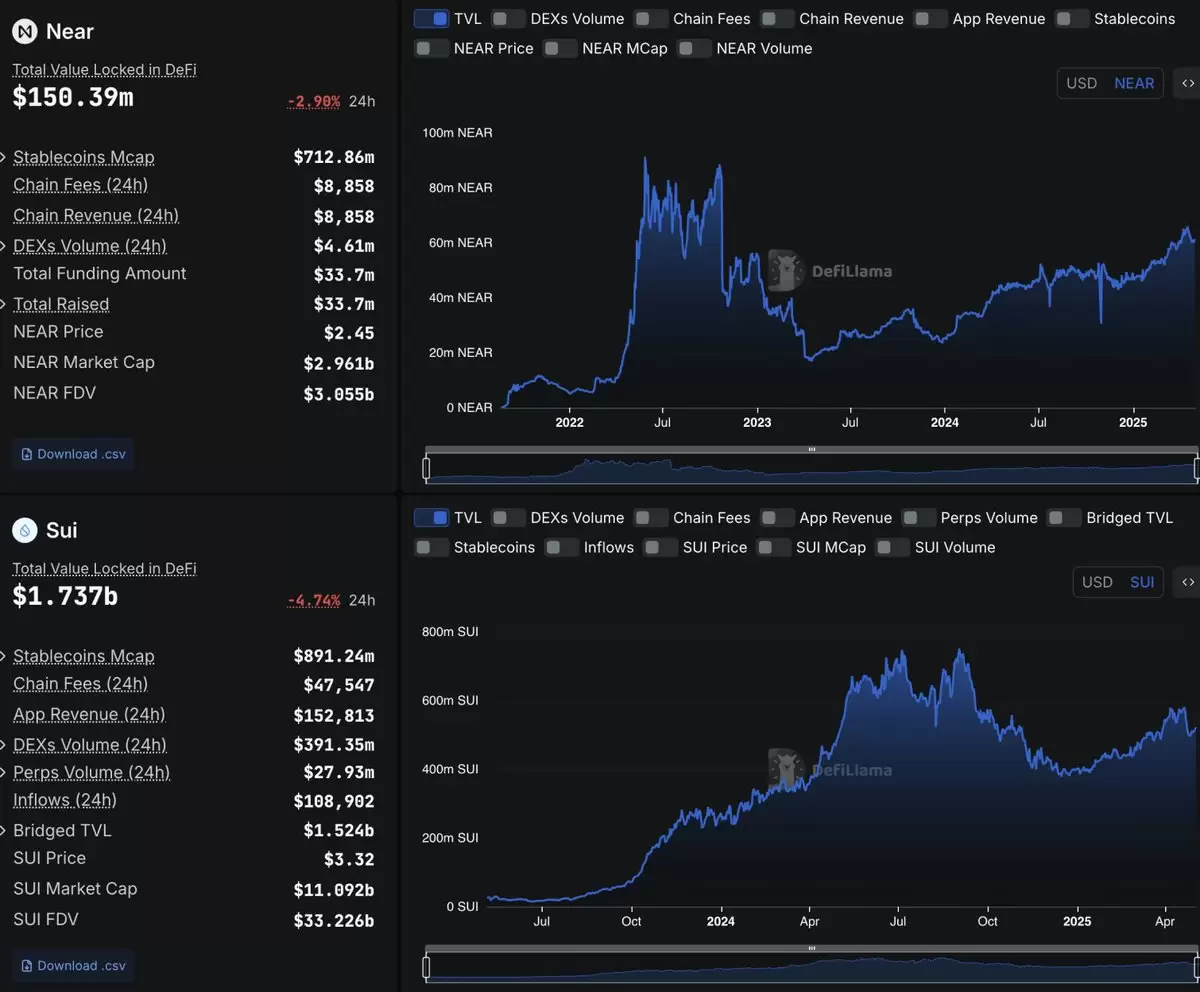Viewport: 1200px width, 992px height.
Task: Click the Sui chain logo icon
Action: tap(25, 530)
